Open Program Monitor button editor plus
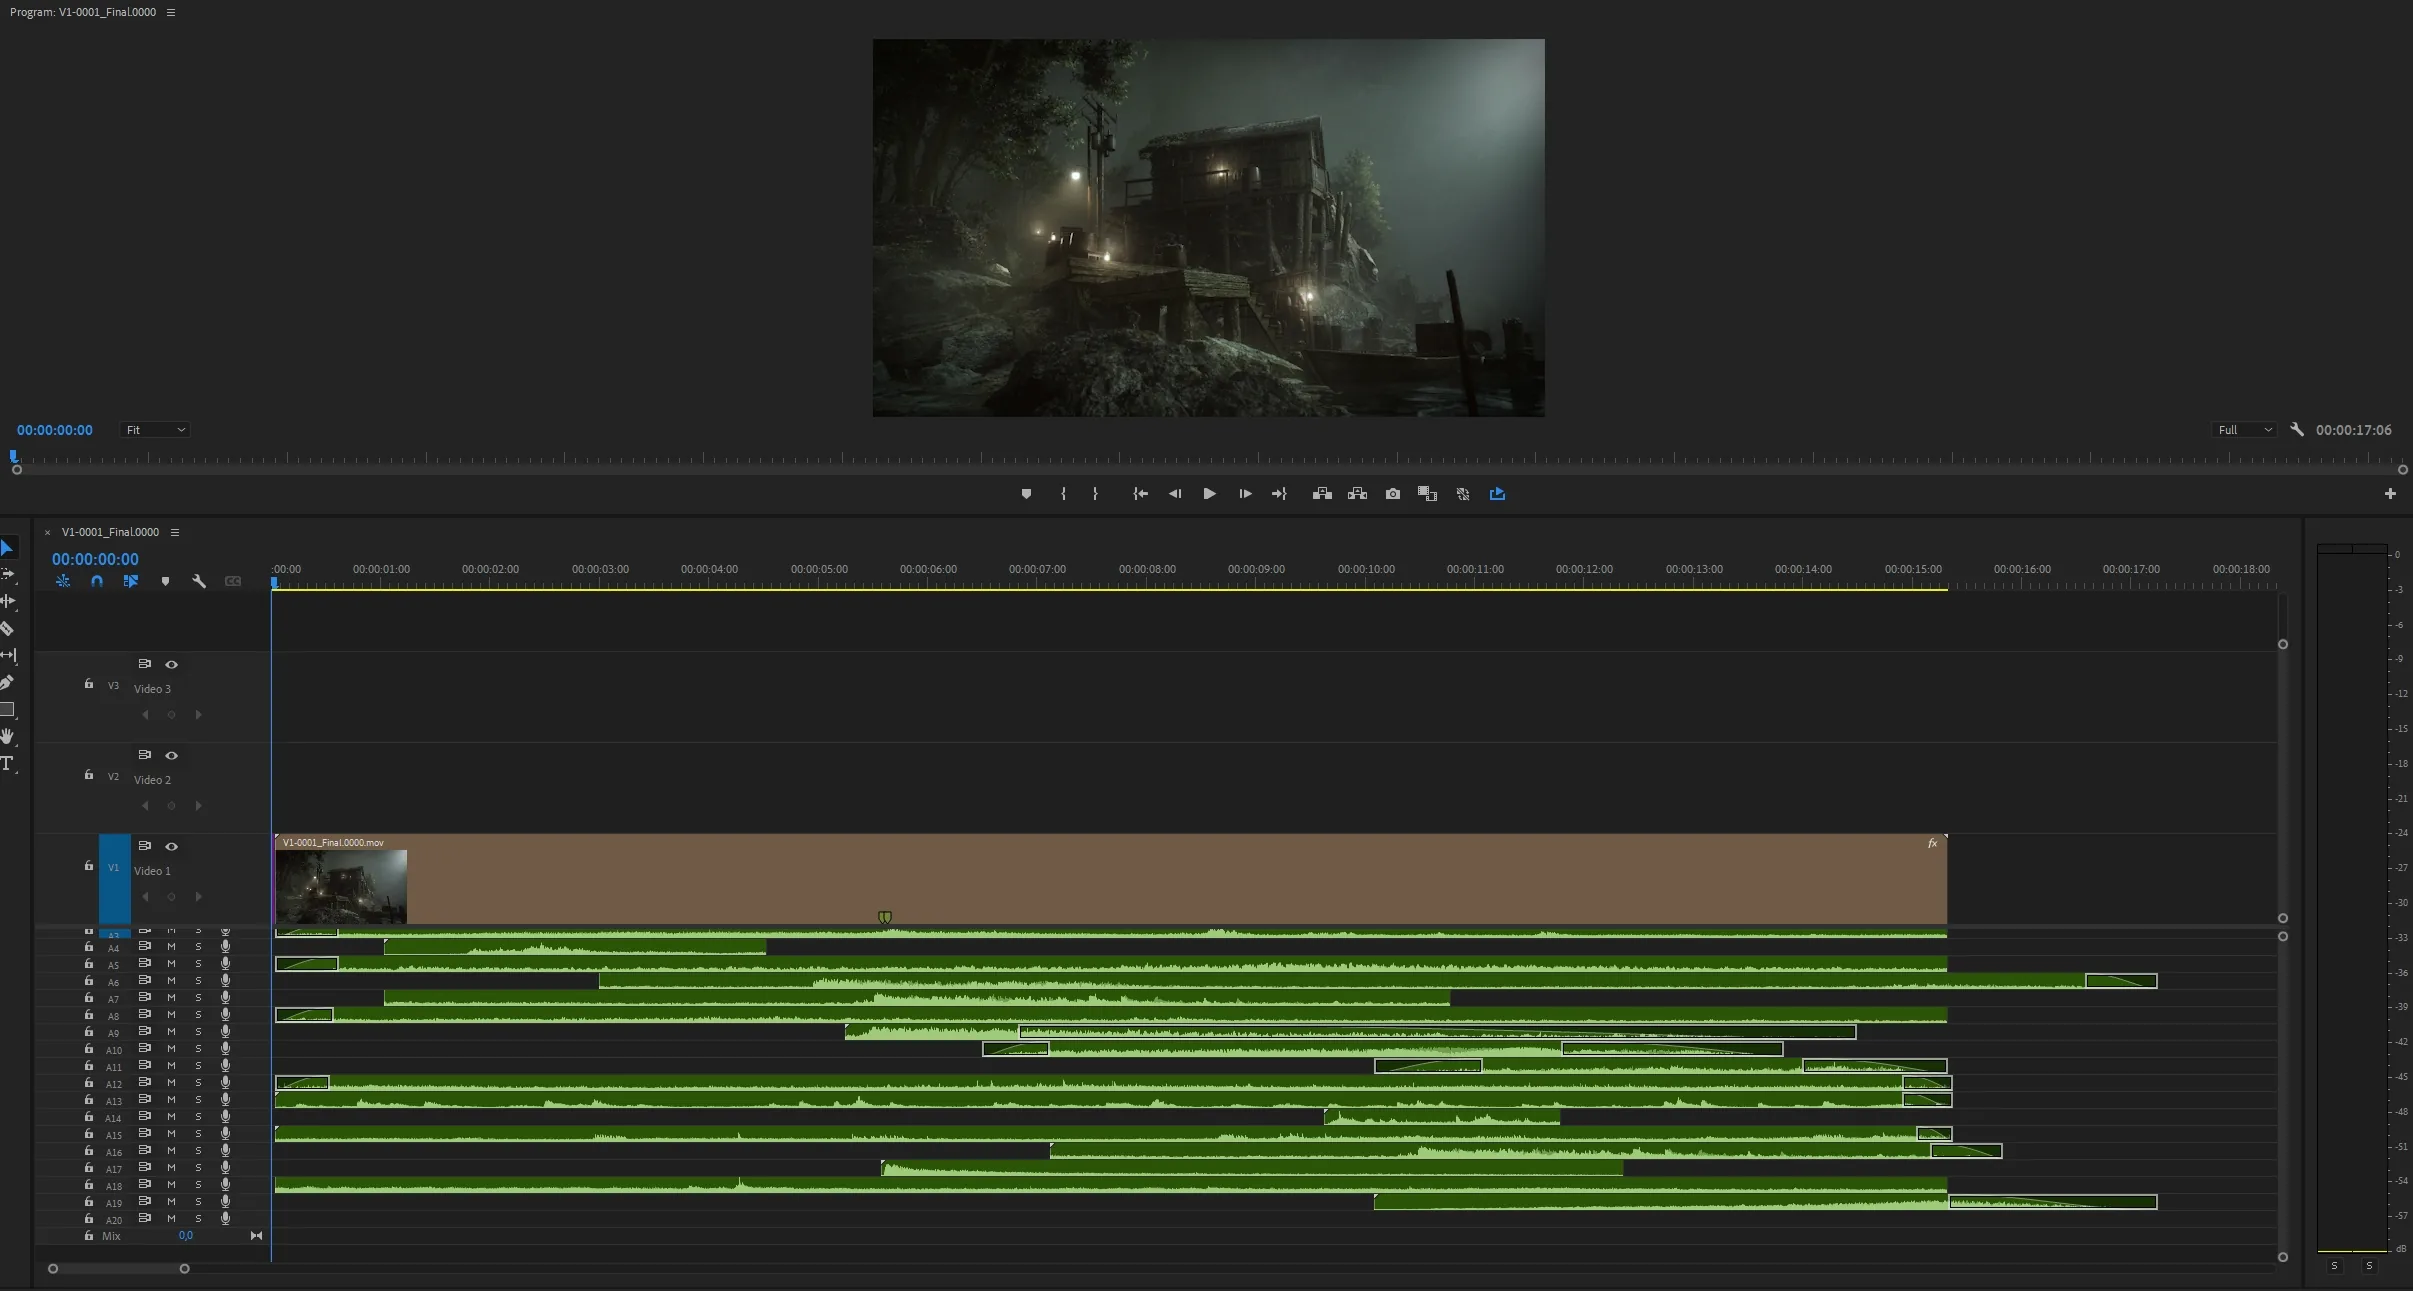The width and height of the screenshot is (2413, 1291). pyautogui.click(x=2390, y=494)
